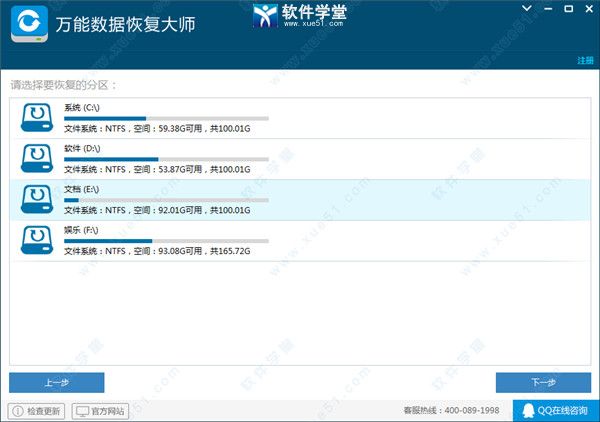This screenshot has height=422, width=600.
Task: Go back with the 上一步 button
Action: point(56,382)
